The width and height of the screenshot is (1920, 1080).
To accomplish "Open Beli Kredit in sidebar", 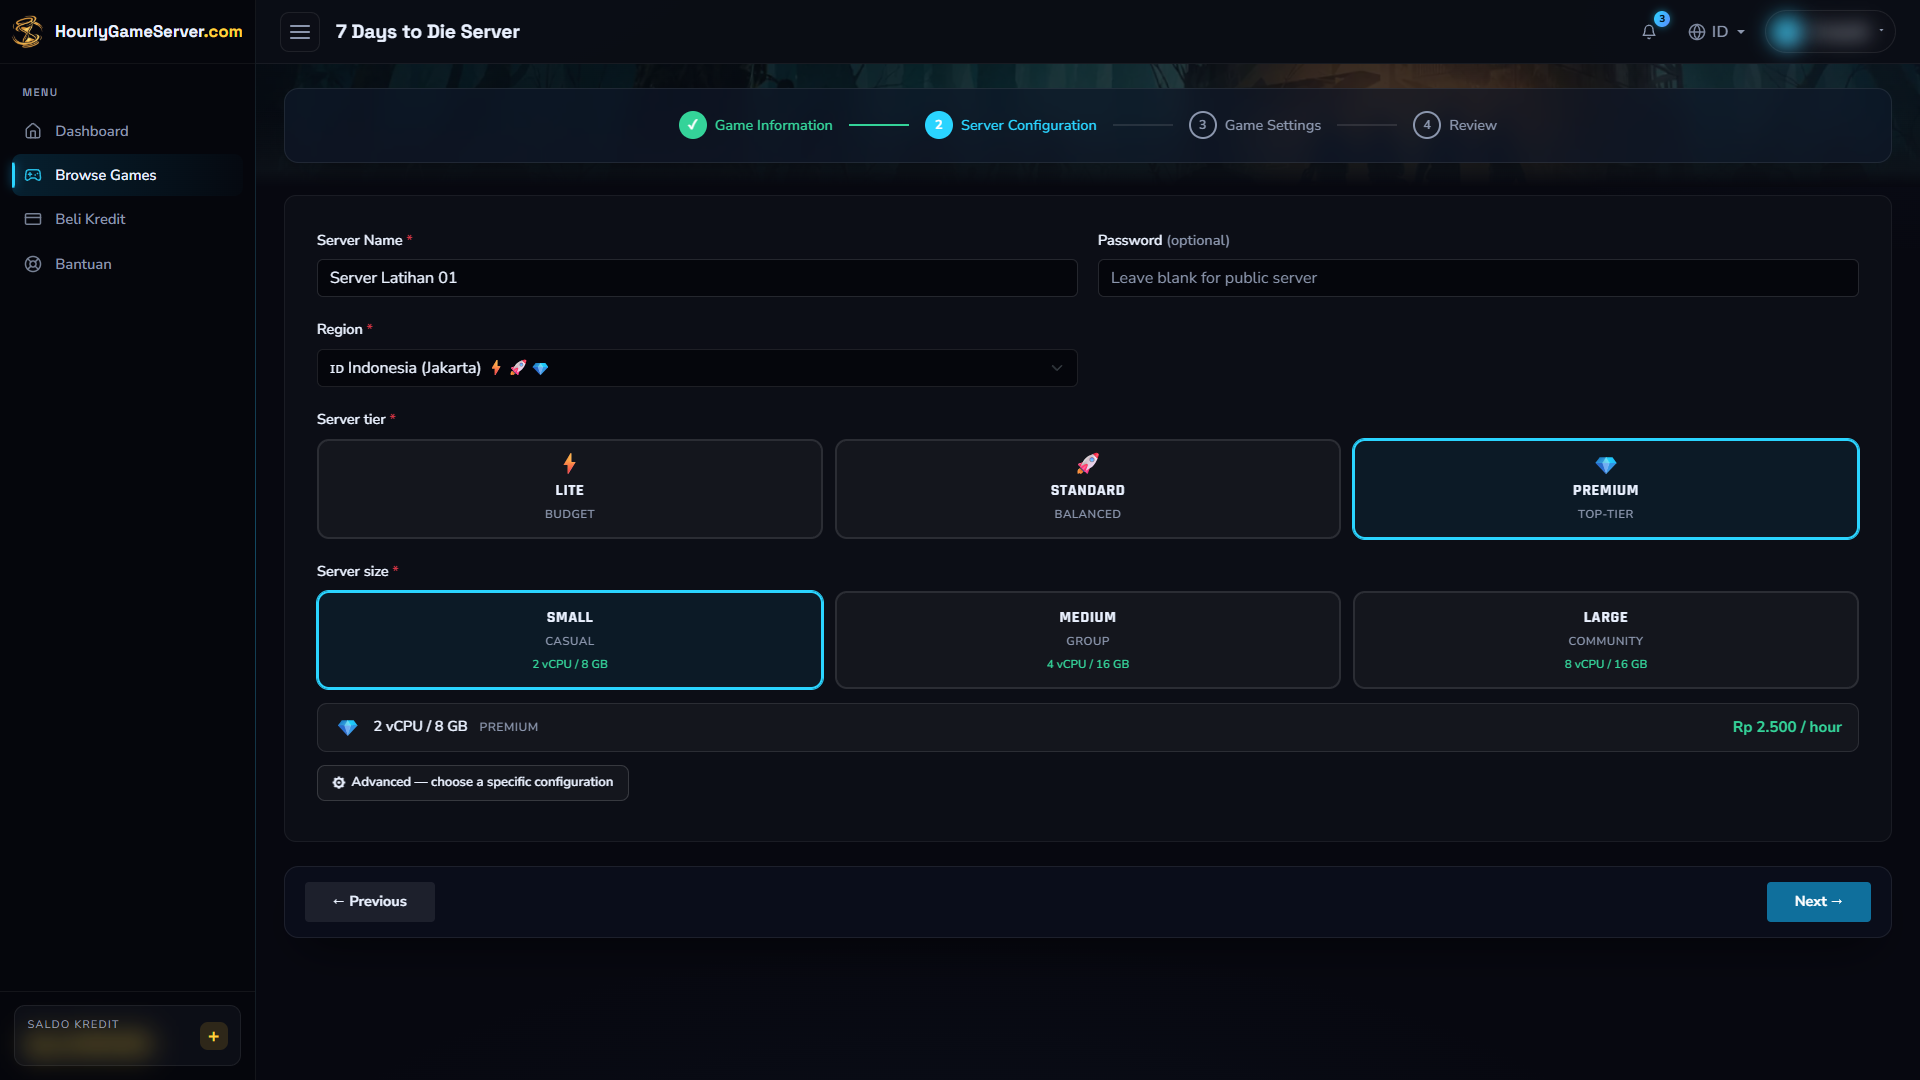I will click(x=127, y=219).
